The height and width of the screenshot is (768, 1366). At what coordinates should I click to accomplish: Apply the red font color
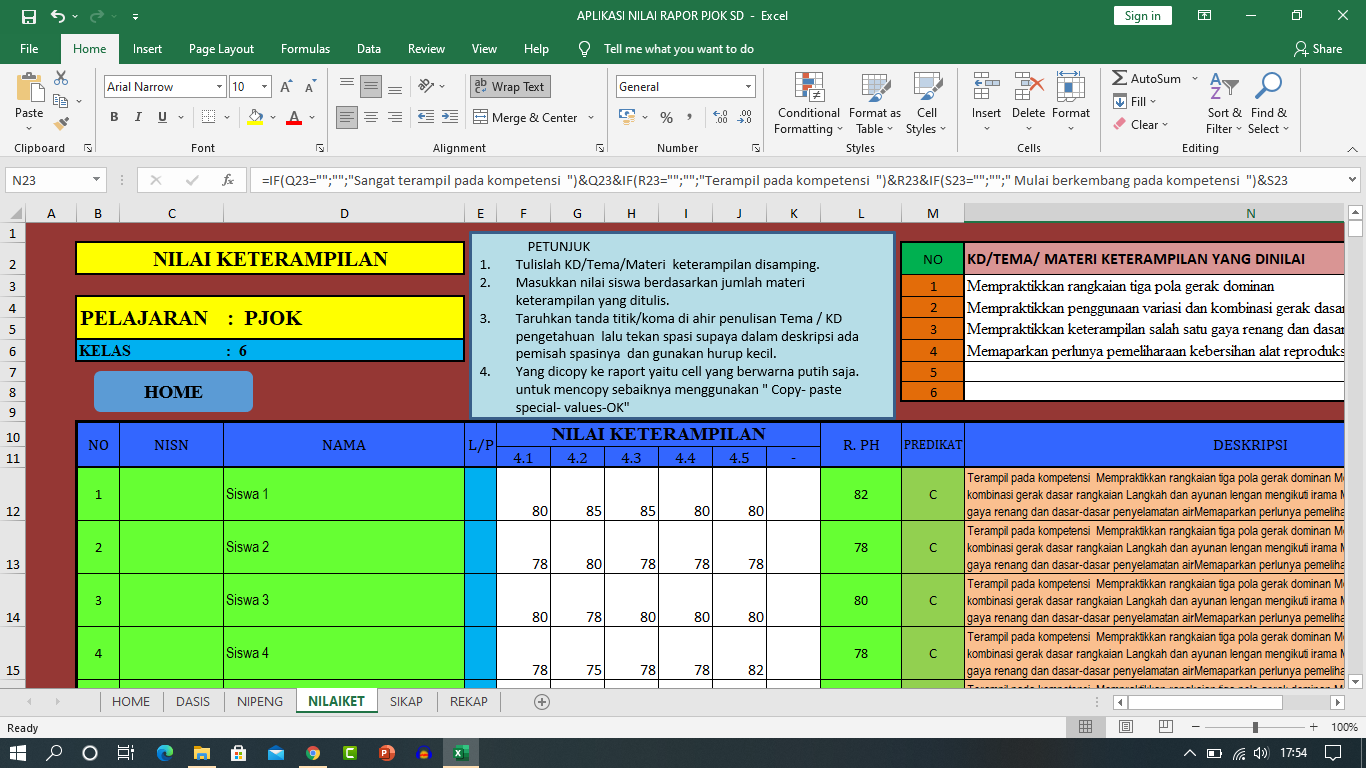tap(294, 117)
